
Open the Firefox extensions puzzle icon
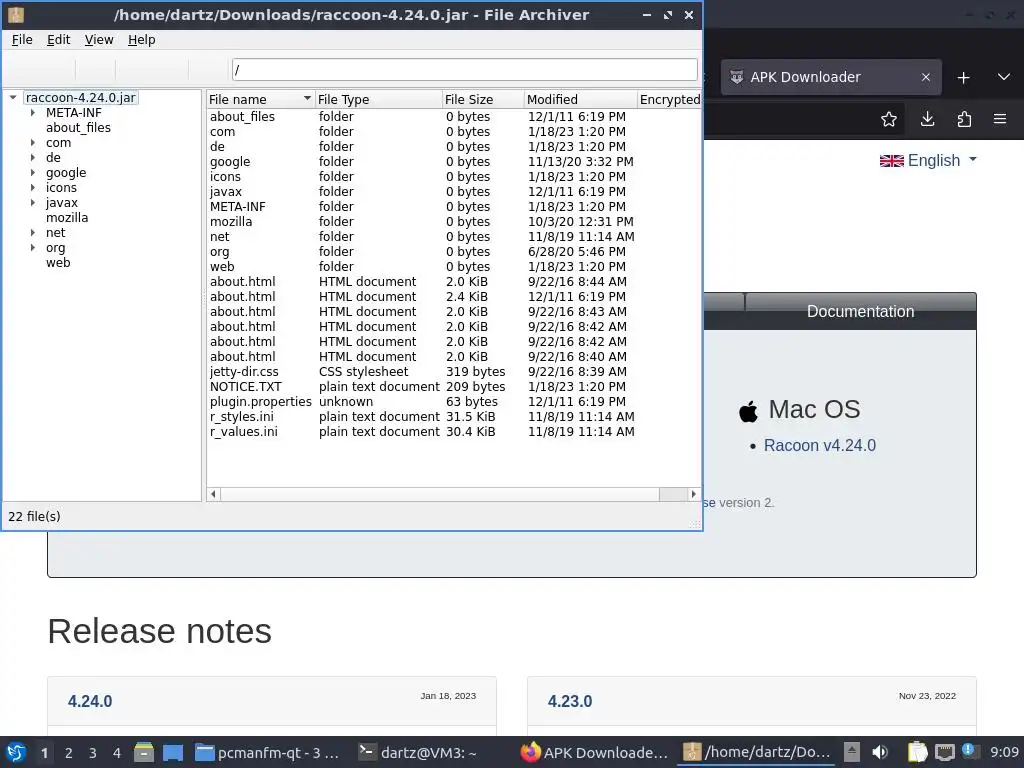click(964, 119)
